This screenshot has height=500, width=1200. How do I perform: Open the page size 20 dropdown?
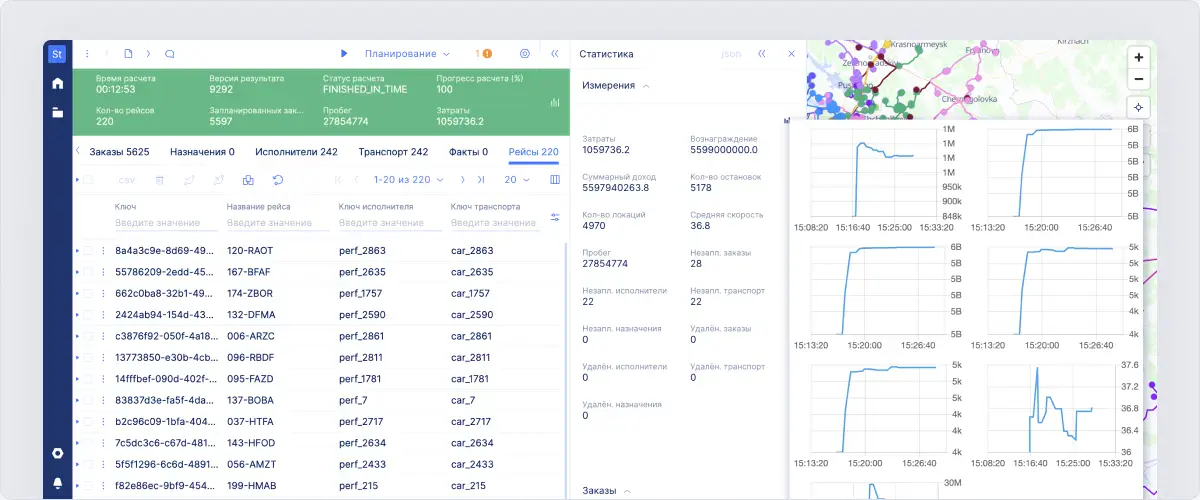pos(516,180)
